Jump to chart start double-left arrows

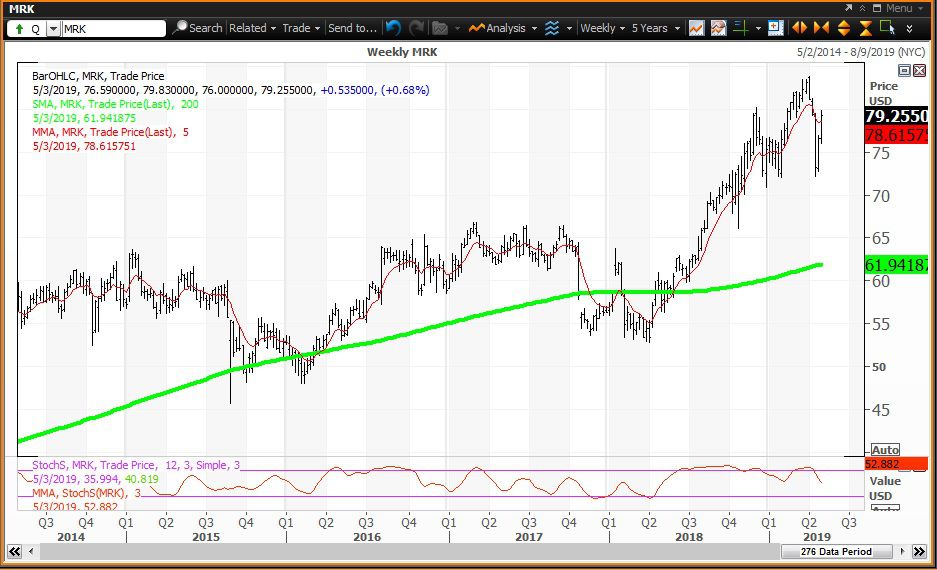point(14,551)
